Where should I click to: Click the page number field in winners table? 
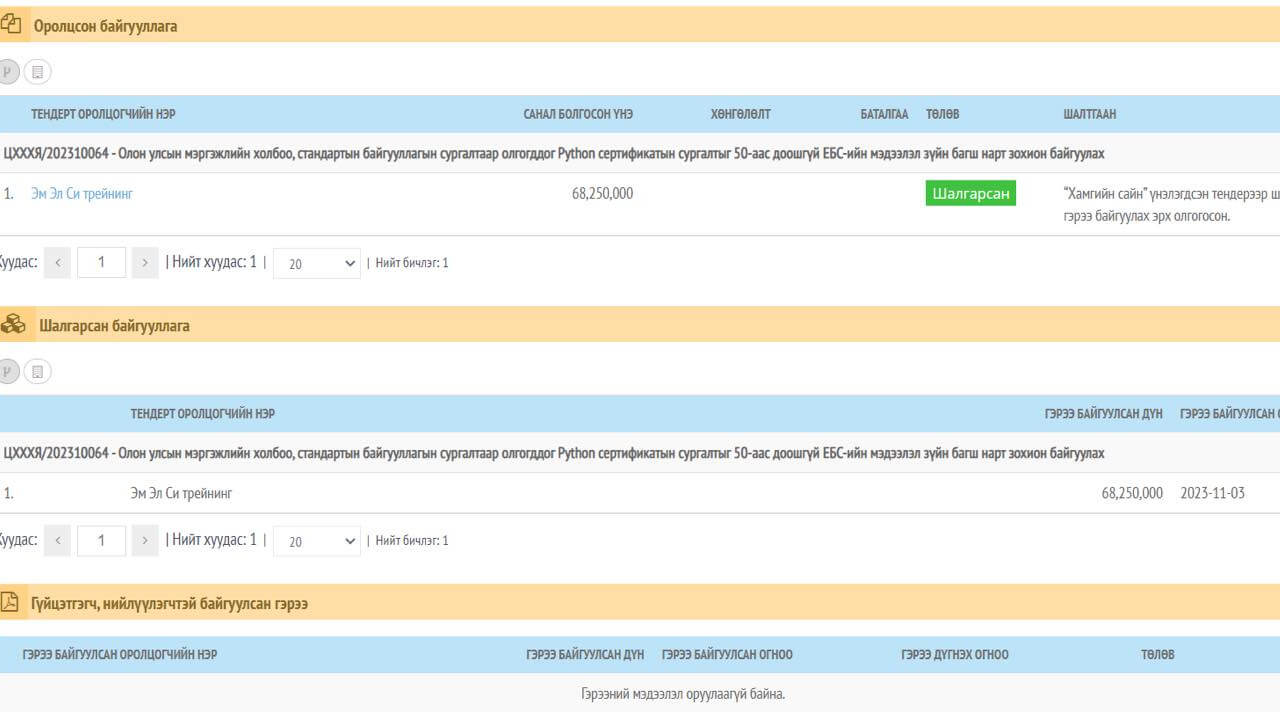click(101, 541)
